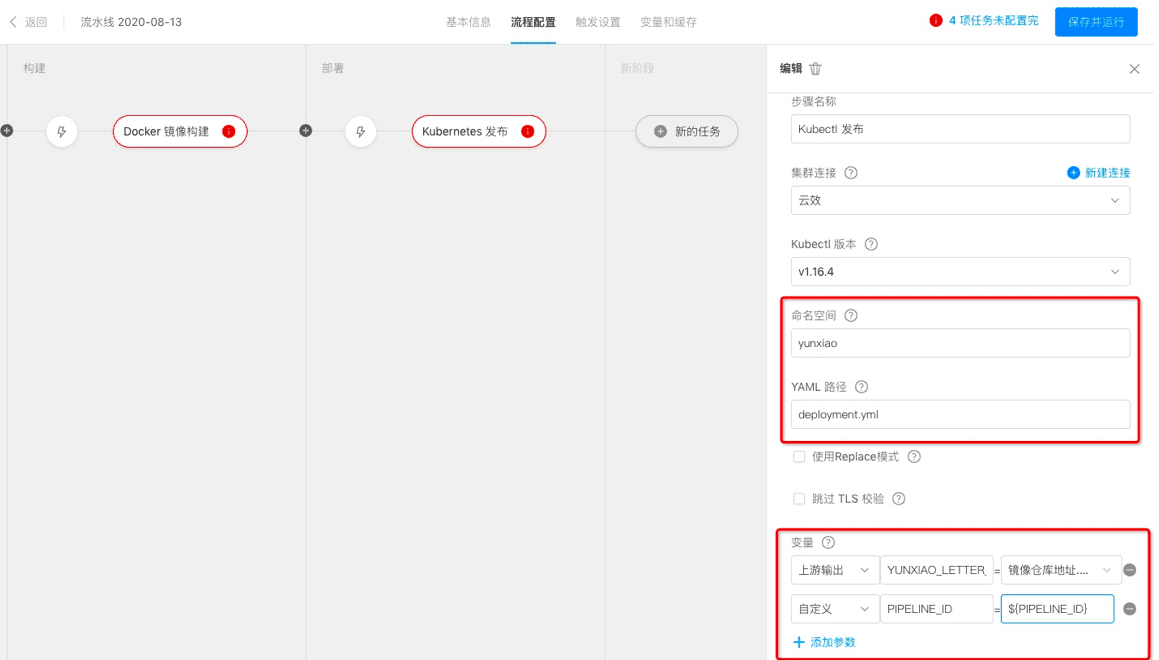This screenshot has width=1159, height=660.
Task: Switch to the 基本信息 tab
Action: pos(469,22)
